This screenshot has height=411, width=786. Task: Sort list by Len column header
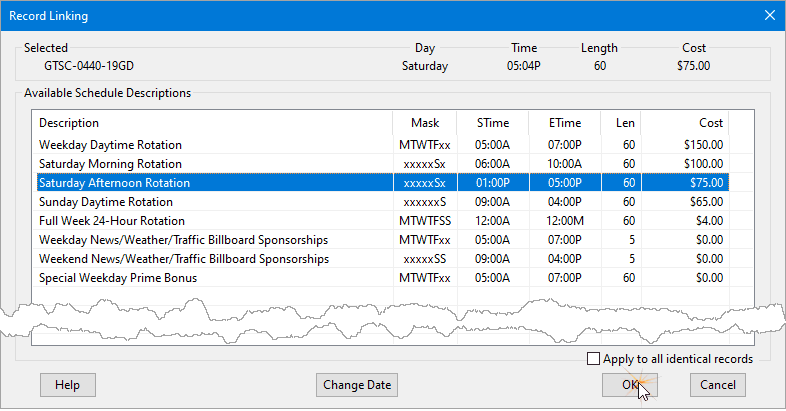[620, 123]
